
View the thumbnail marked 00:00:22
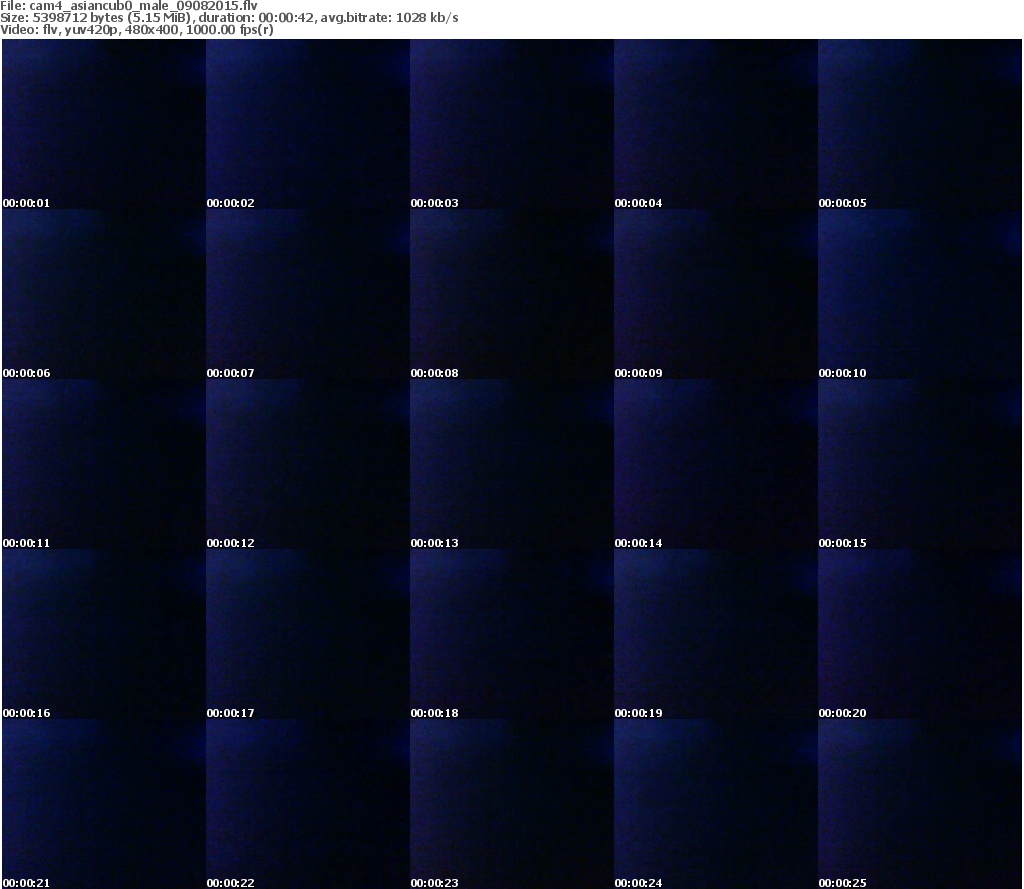click(x=308, y=803)
